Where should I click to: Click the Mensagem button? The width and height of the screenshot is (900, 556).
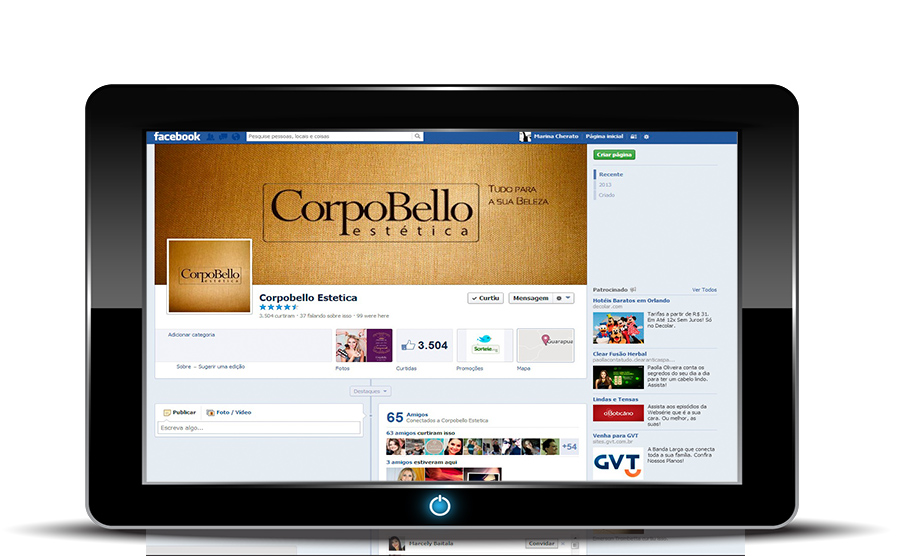[530, 298]
